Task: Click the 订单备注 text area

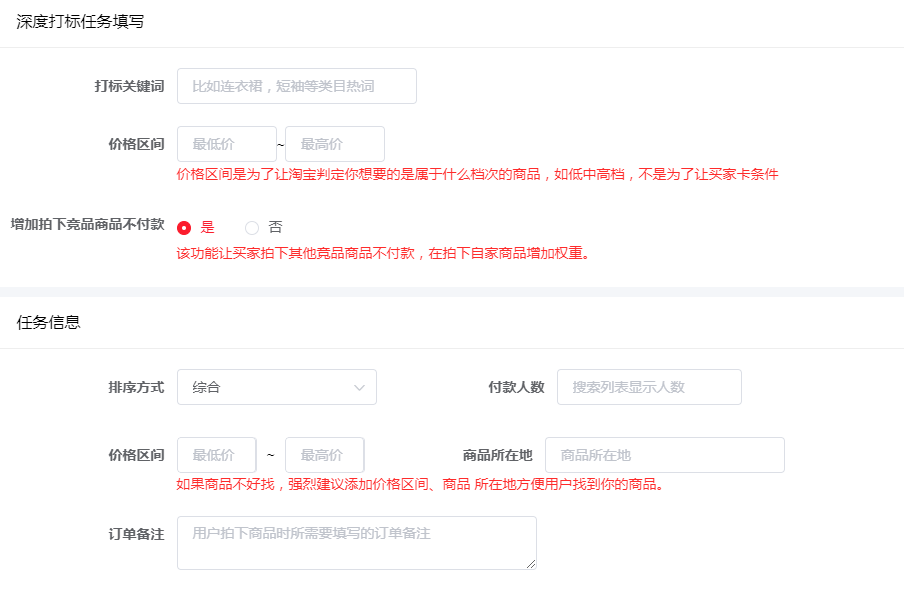Action: [x=357, y=542]
